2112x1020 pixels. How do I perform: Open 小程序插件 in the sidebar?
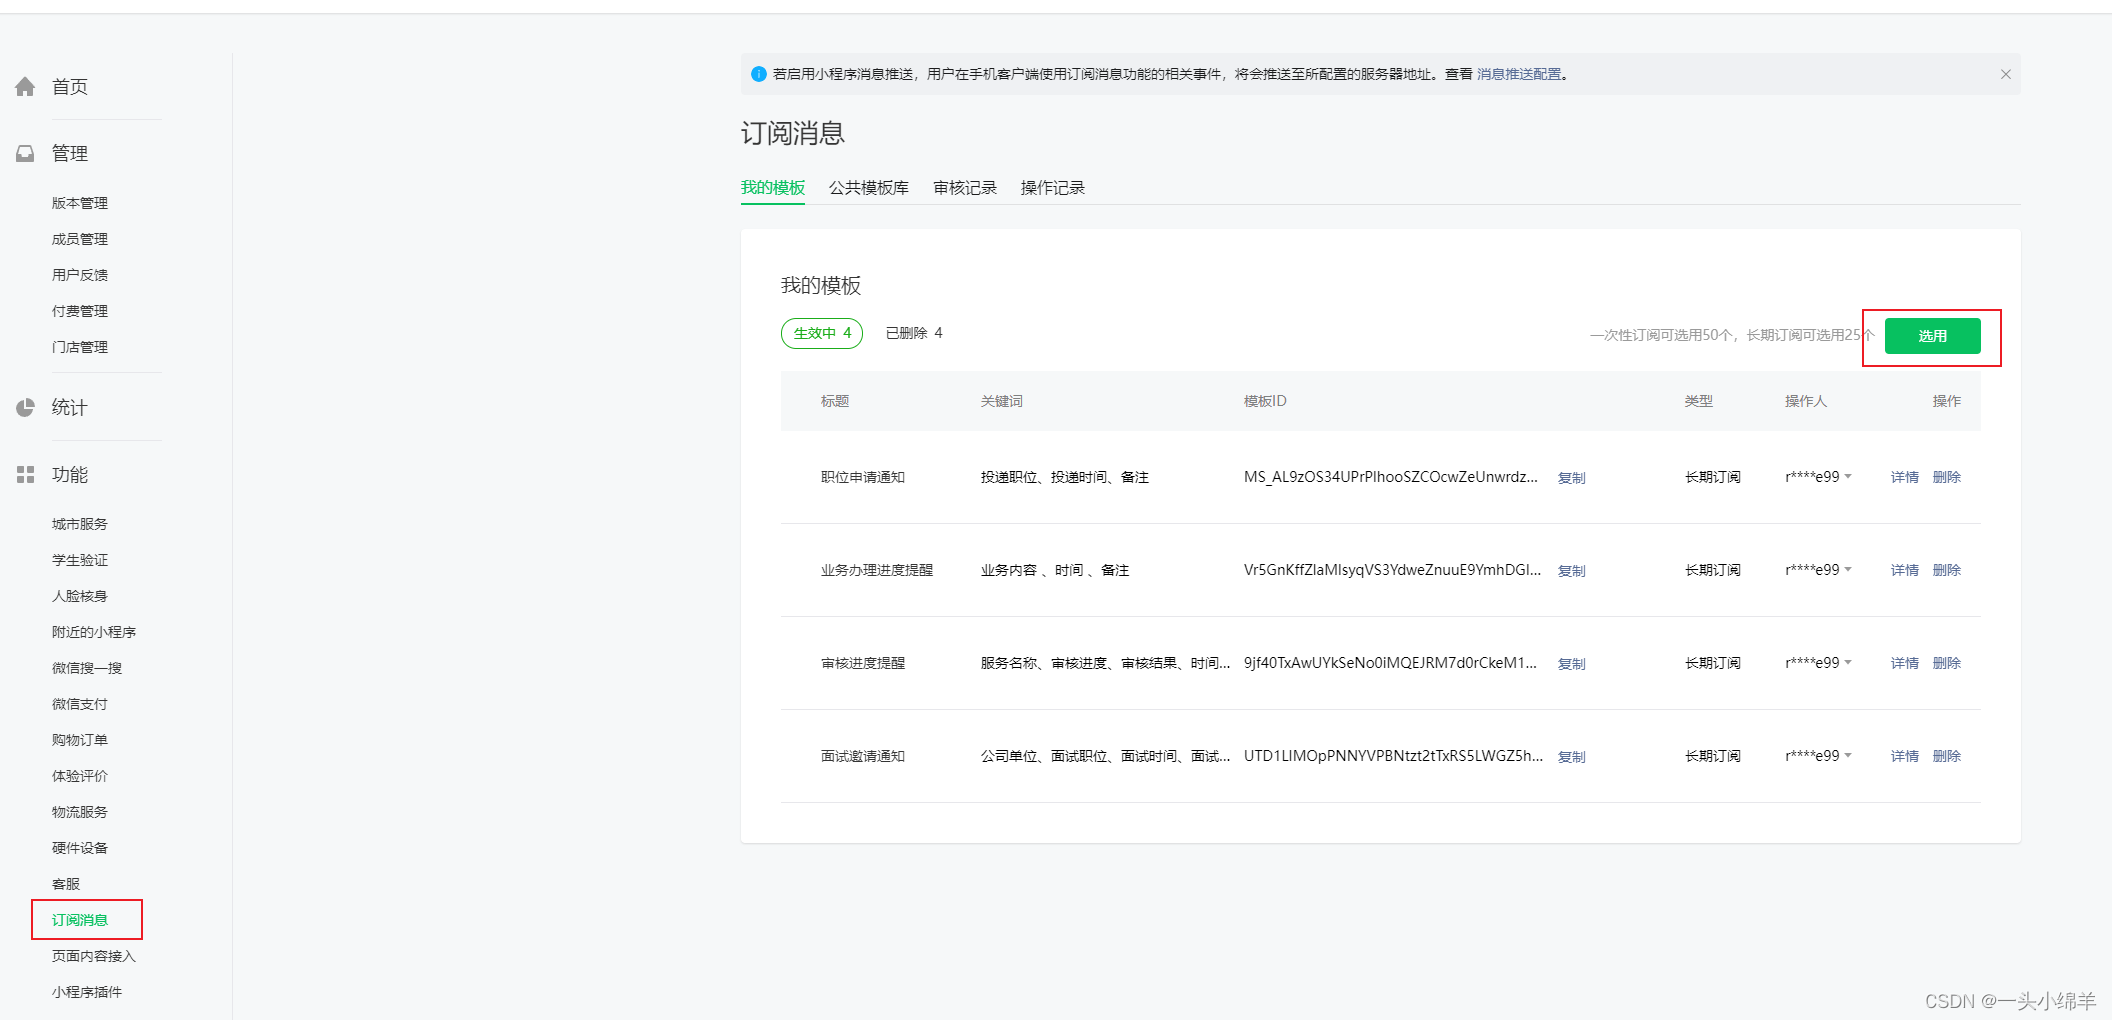click(87, 992)
